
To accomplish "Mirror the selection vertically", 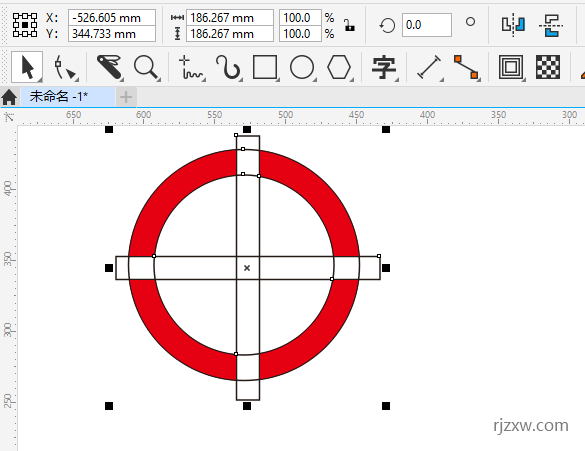I will point(551,25).
